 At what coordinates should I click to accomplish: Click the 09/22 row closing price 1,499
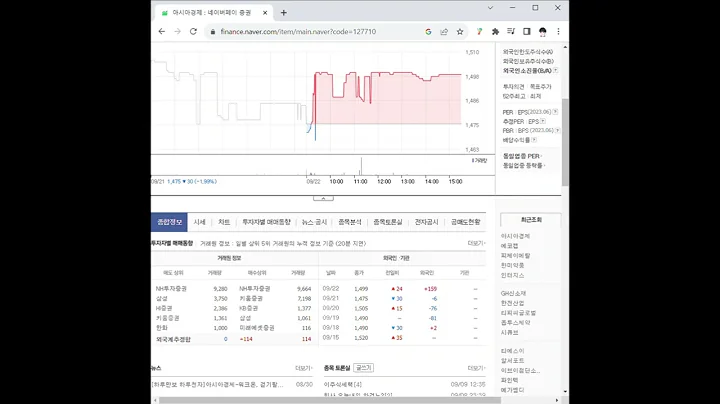pos(361,289)
